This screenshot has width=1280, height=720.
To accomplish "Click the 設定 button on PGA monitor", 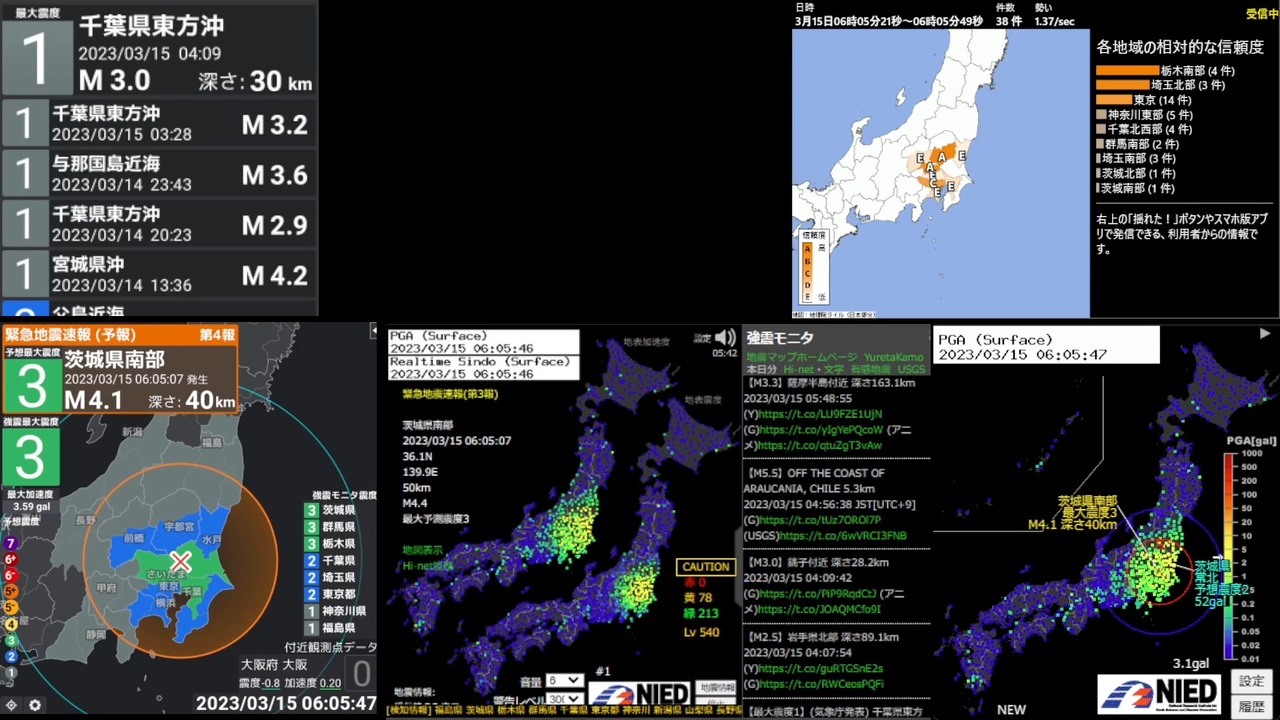I will 1251,681.
